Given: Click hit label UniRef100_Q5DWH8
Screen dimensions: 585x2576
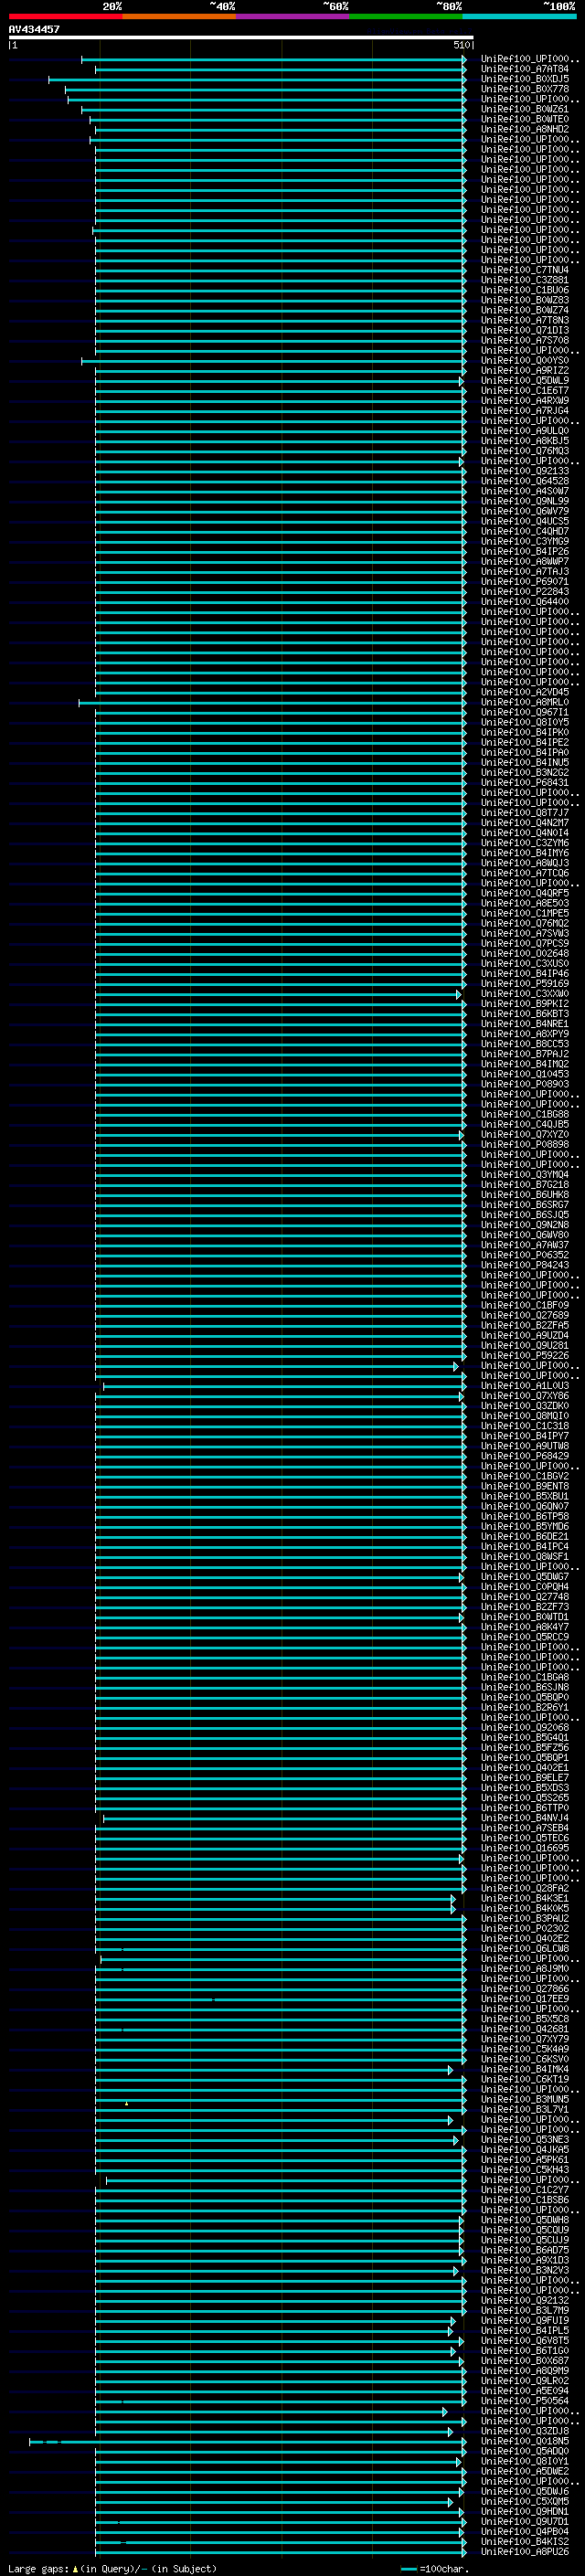Looking at the screenshot, I should pyautogui.click(x=524, y=2220).
